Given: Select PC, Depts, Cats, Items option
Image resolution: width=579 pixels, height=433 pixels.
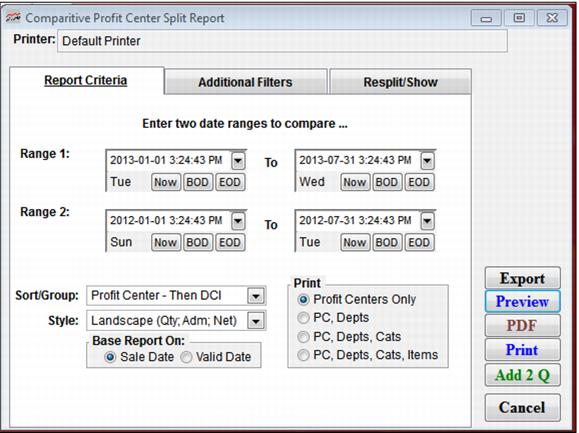Looking at the screenshot, I should click(303, 355).
